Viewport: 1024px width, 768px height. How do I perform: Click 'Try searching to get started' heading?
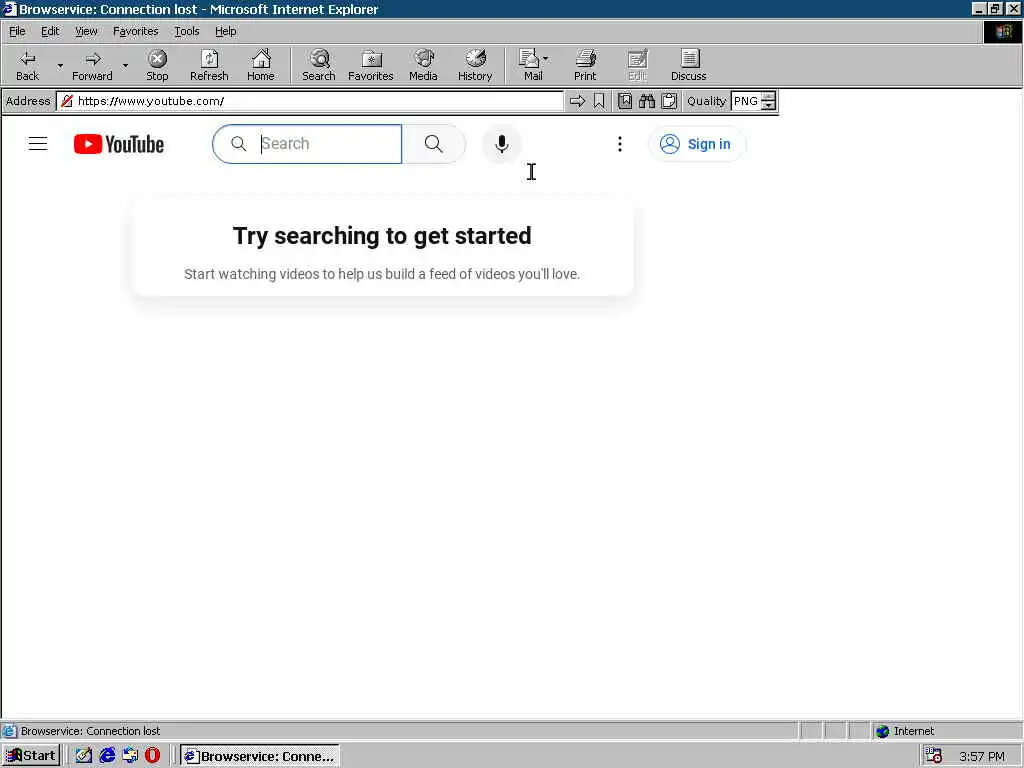382,236
